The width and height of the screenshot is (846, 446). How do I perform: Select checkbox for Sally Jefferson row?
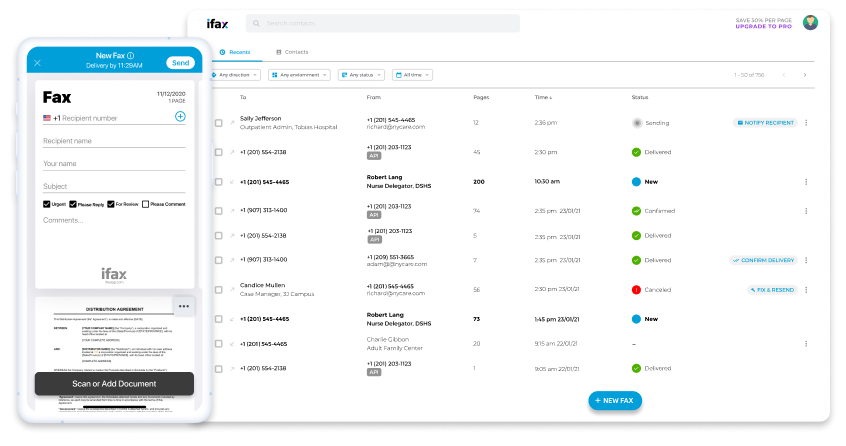[x=219, y=123]
